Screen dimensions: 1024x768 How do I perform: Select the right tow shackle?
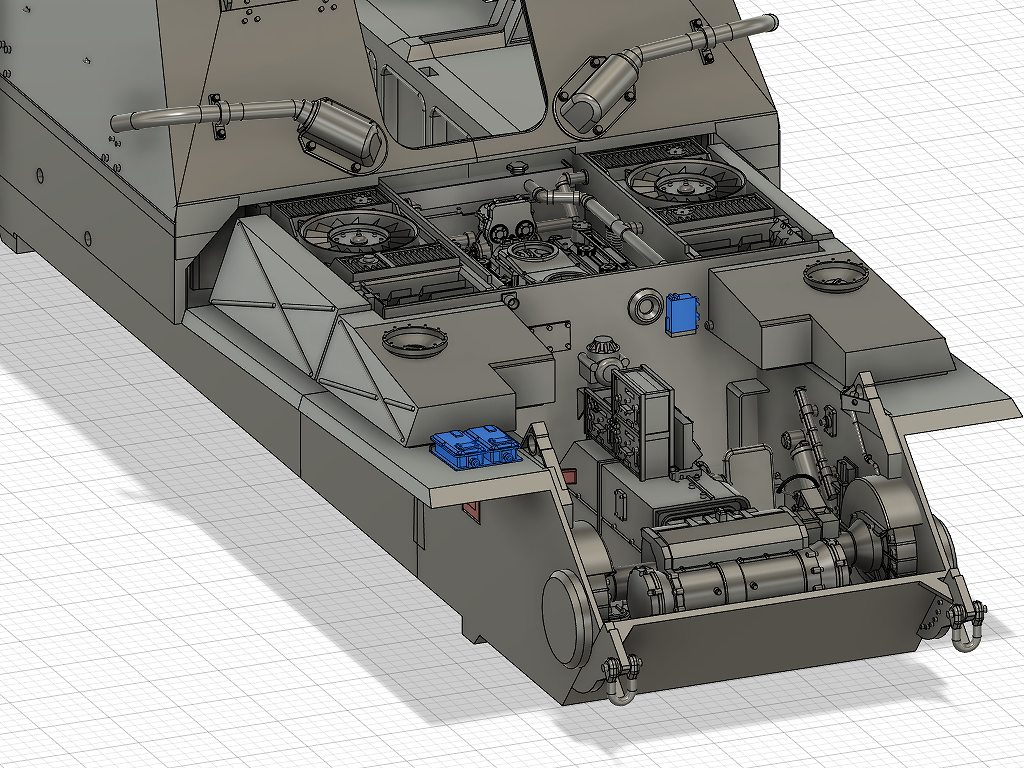click(967, 624)
